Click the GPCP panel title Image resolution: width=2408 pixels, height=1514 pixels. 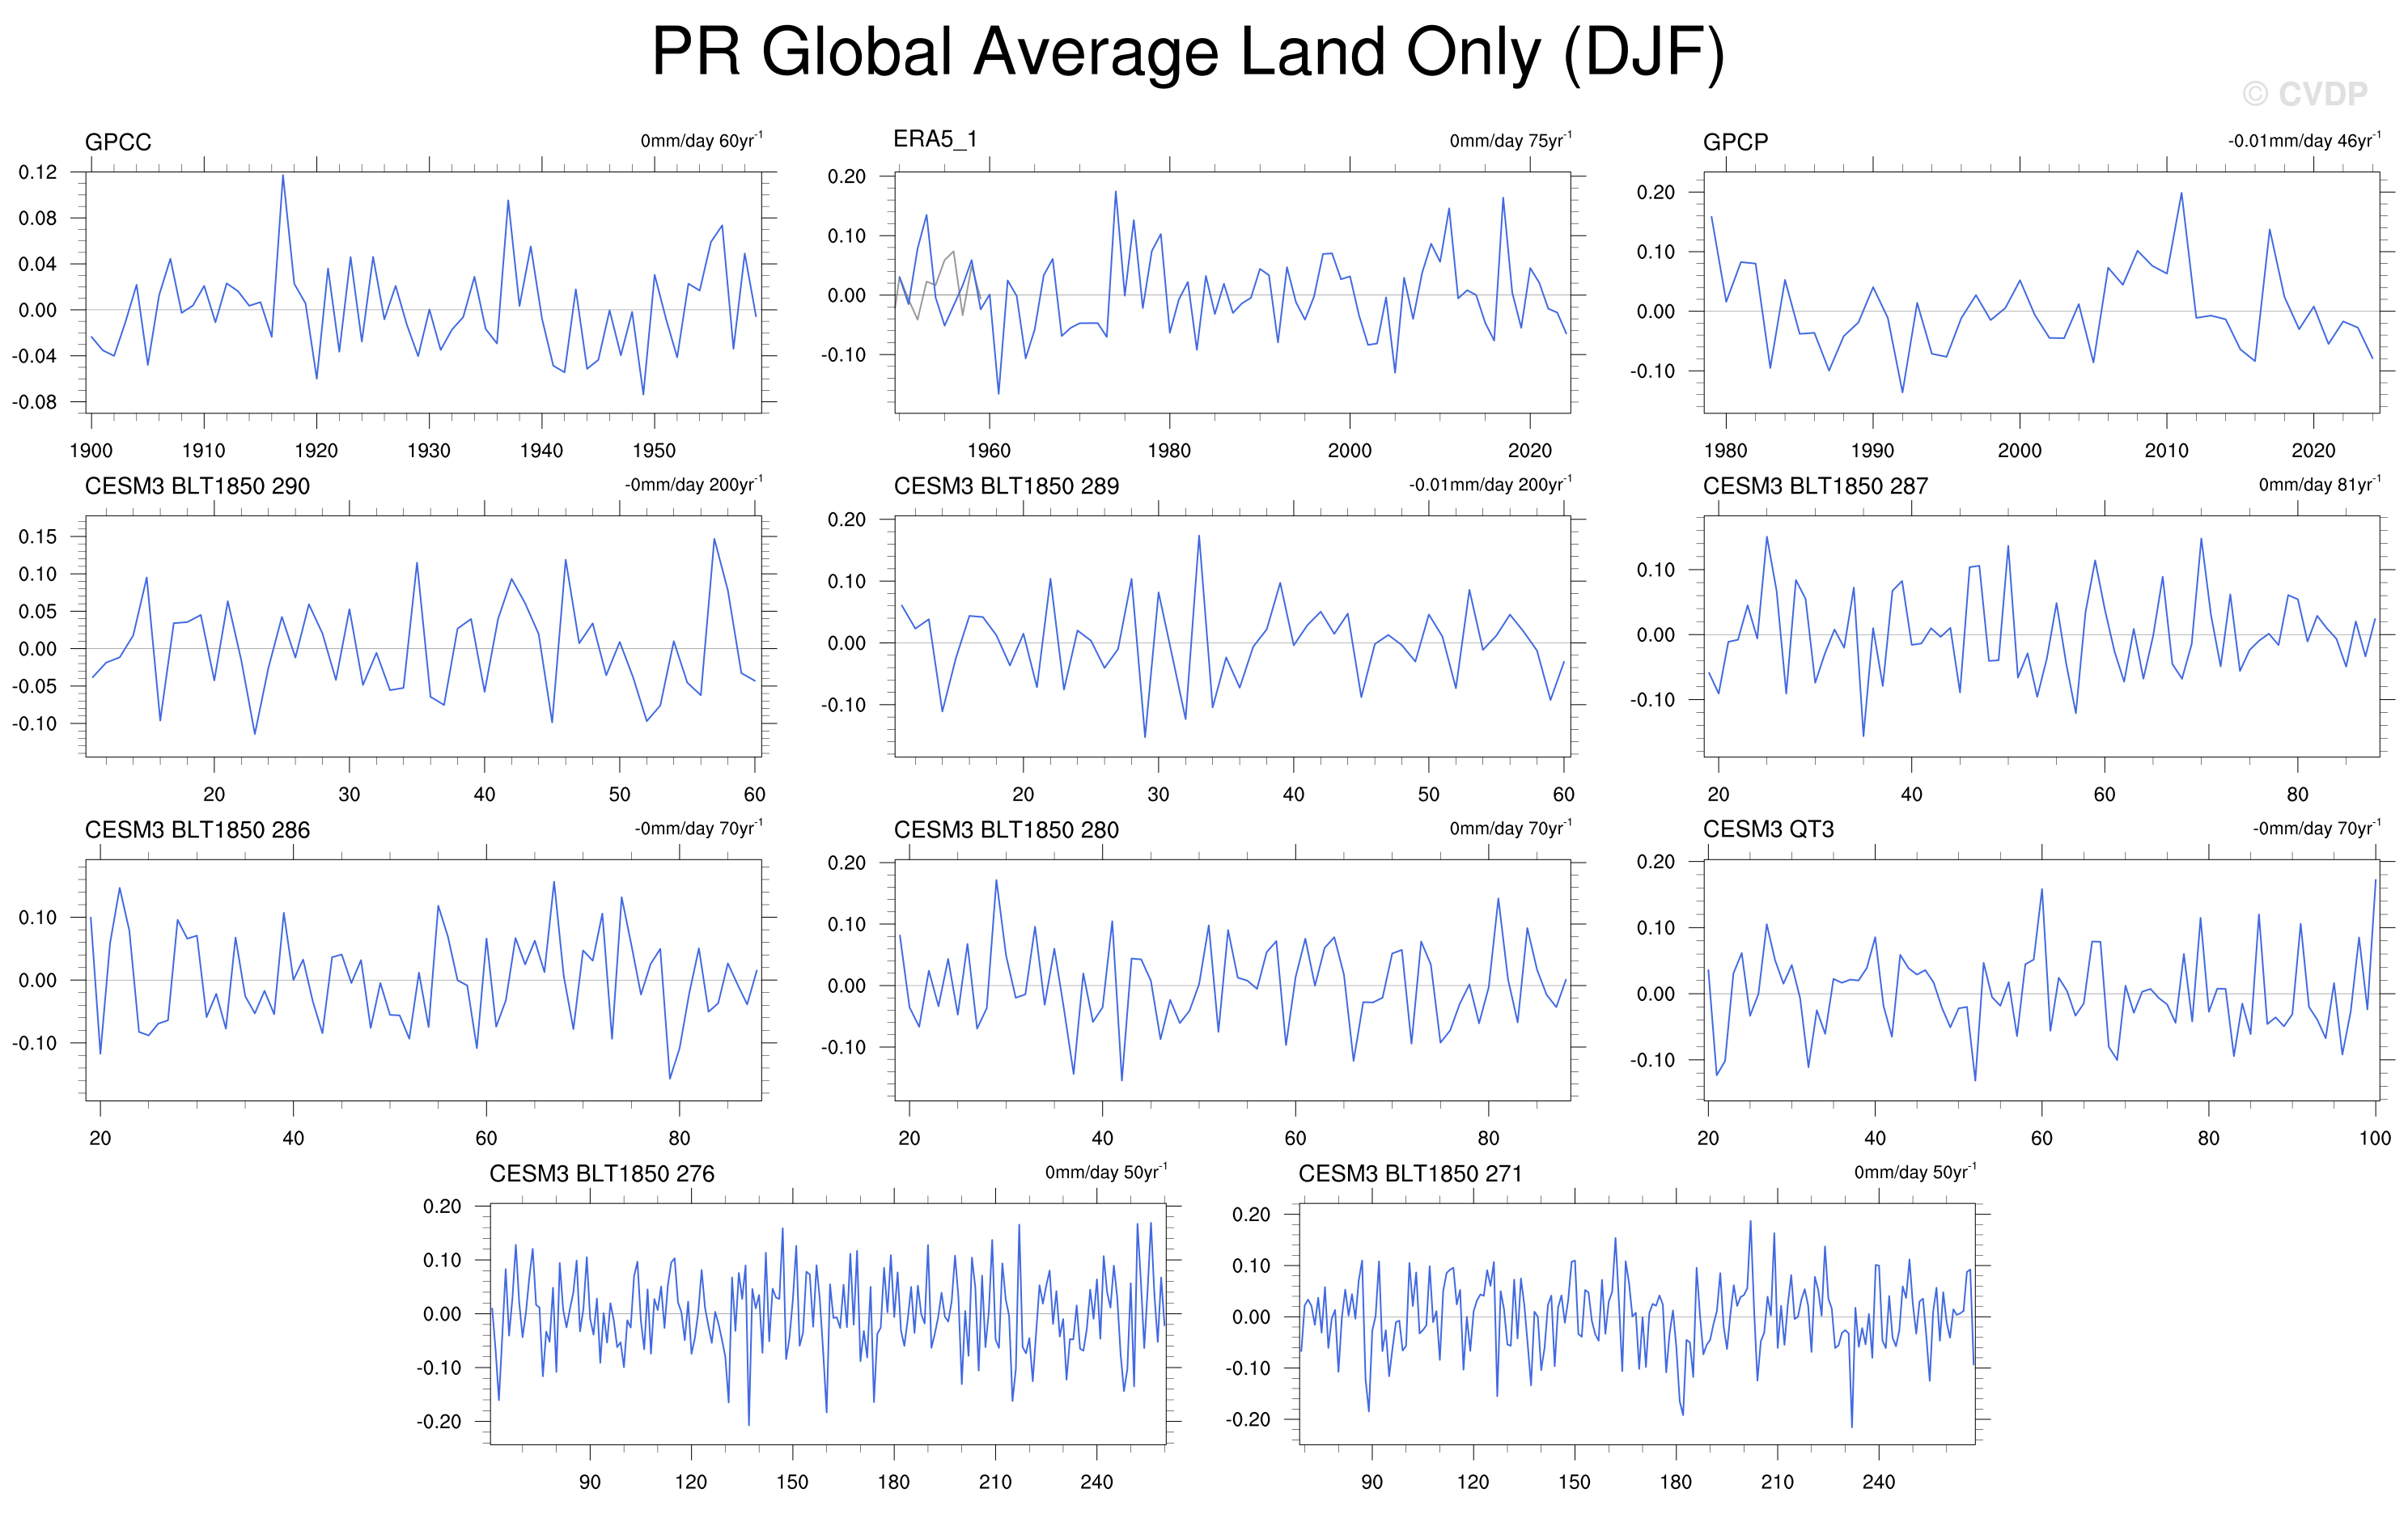[x=1735, y=142]
